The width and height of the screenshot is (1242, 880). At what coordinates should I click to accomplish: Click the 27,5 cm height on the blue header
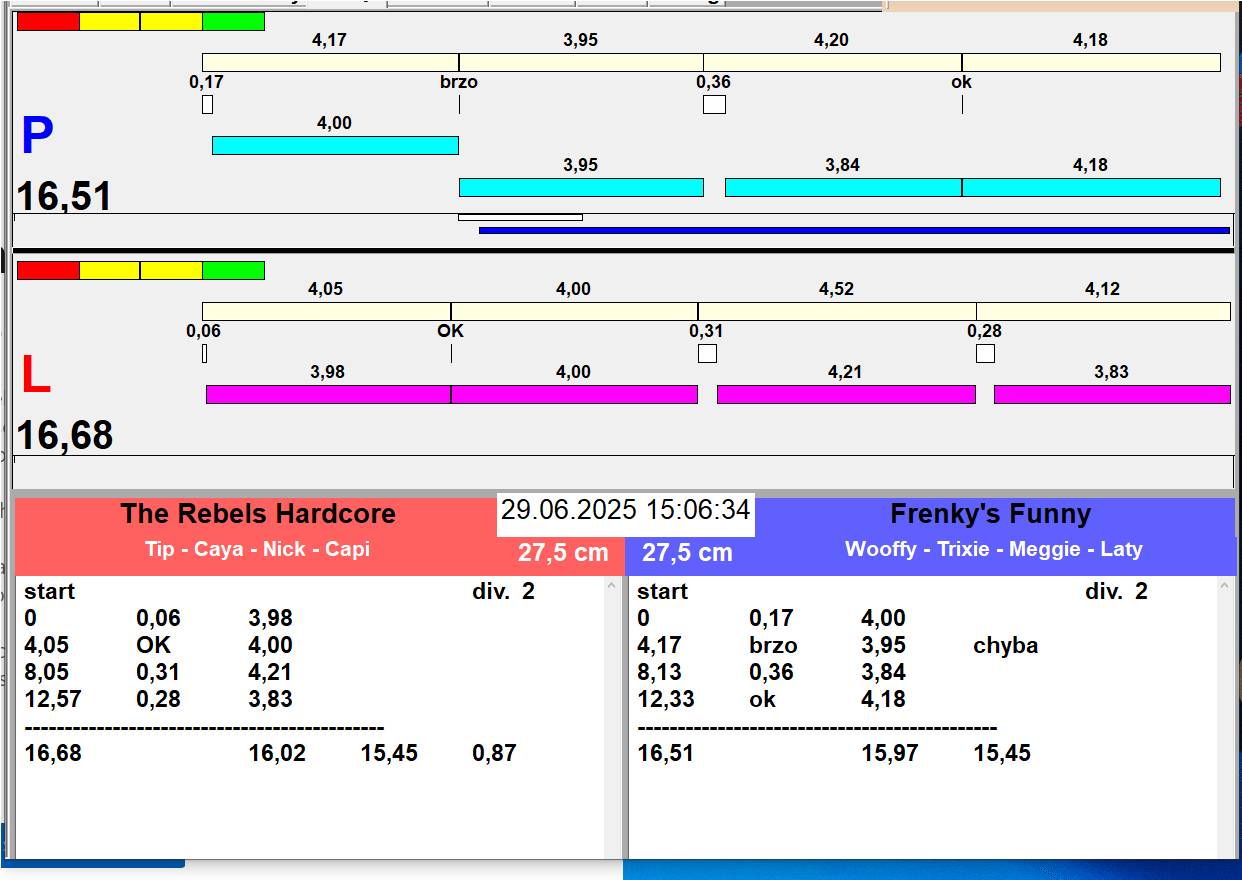coord(687,553)
